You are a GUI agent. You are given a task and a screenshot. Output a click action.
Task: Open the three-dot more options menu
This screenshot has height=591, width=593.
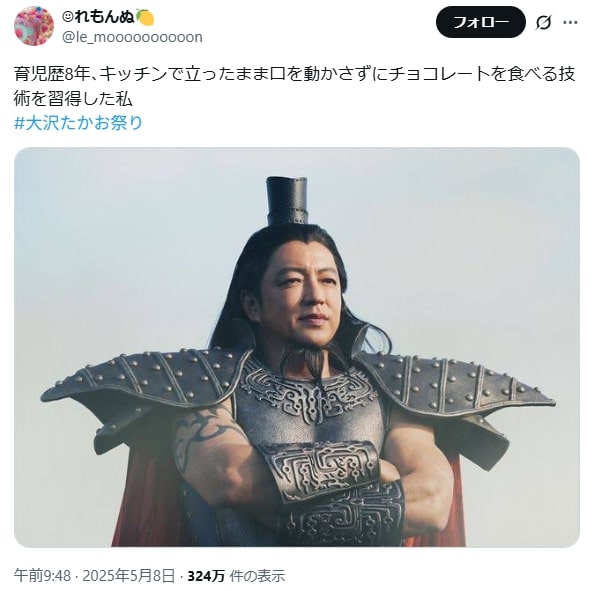point(570,22)
